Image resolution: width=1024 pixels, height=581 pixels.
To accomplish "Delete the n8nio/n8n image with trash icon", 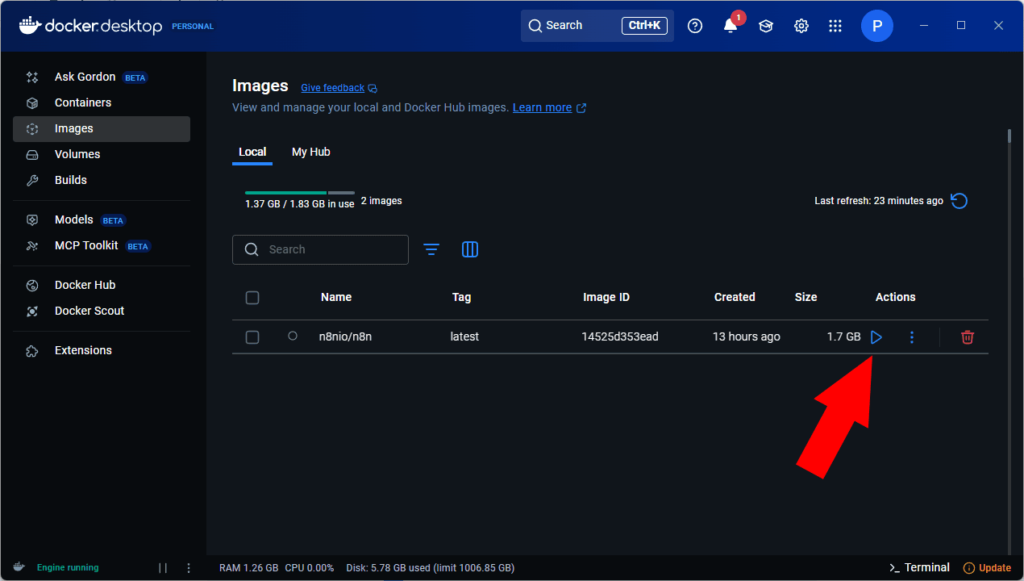I will pyautogui.click(x=967, y=337).
